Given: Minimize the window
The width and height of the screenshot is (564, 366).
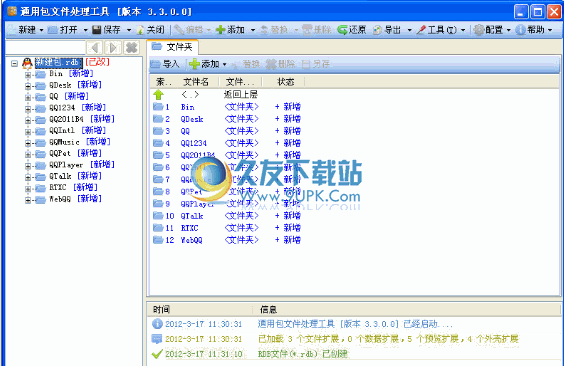Looking at the screenshot, I should point(521,12).
